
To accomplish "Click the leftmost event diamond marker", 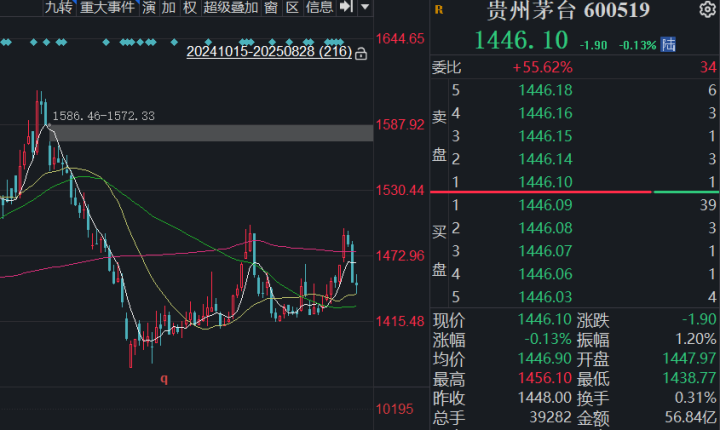I will coord(6,42).
